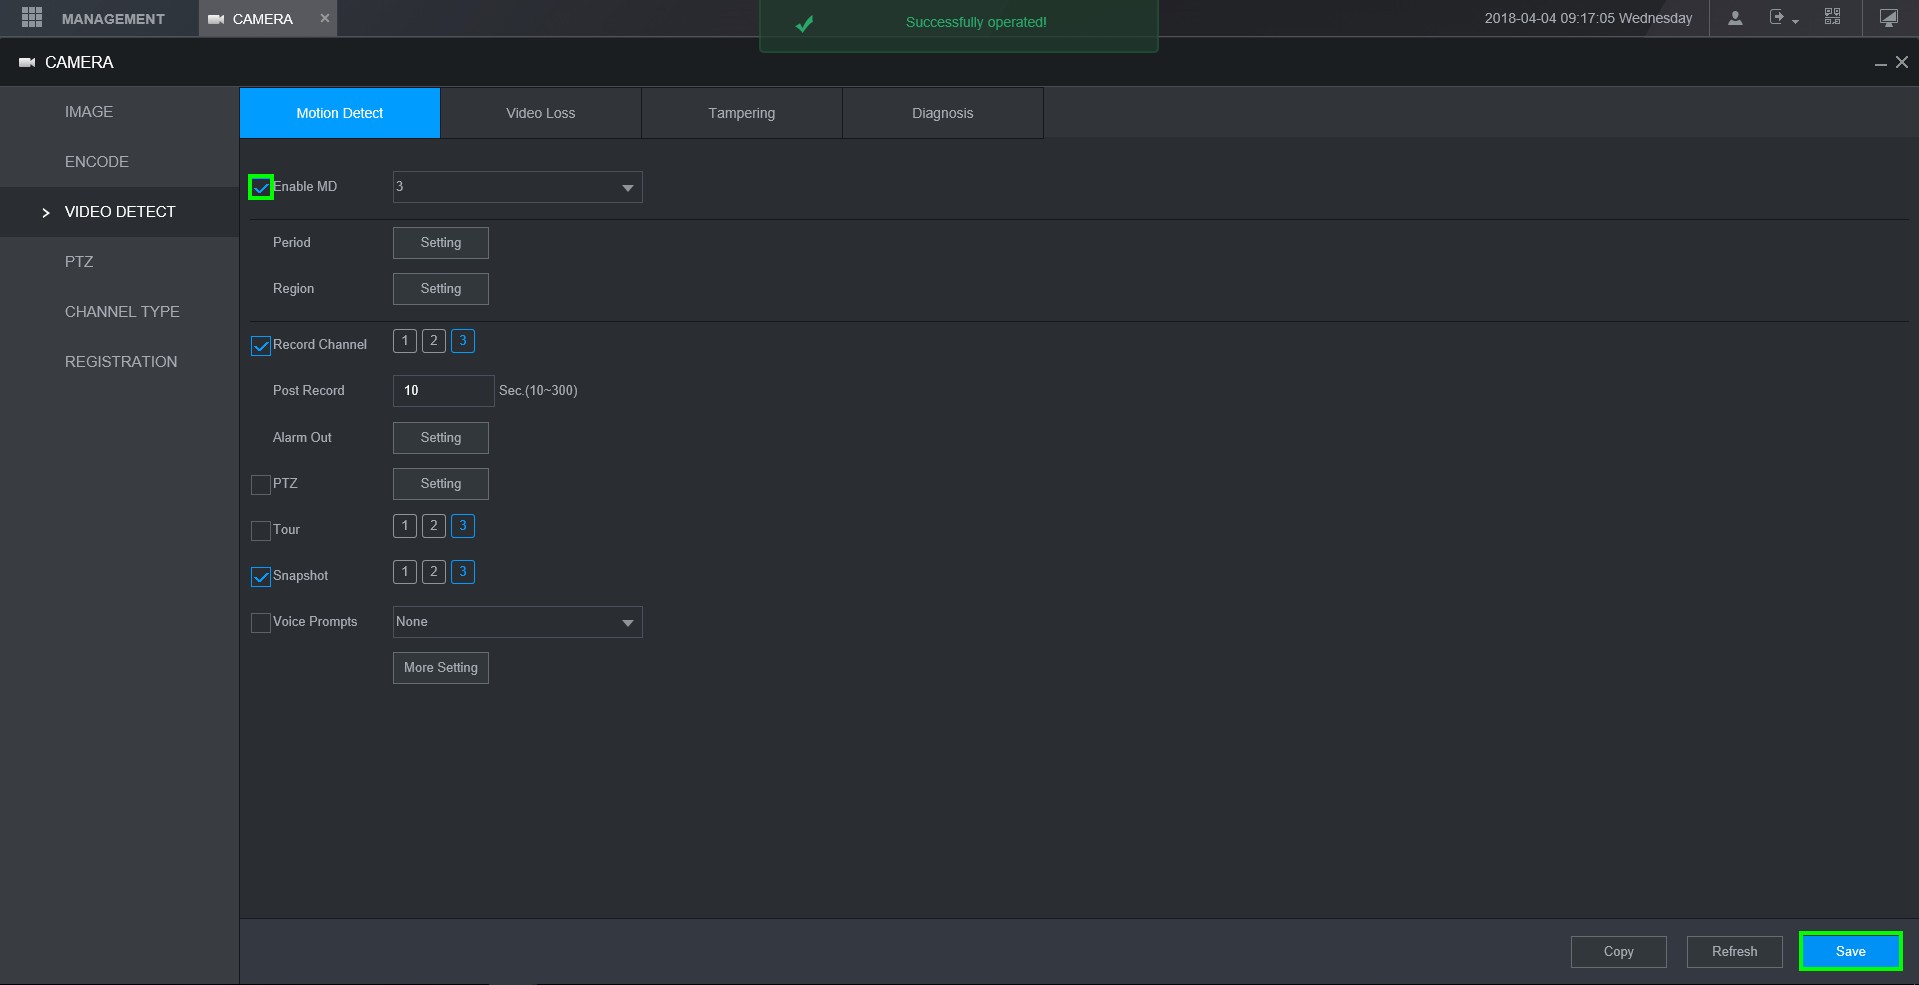This screenshot has width=1919, height=985.
Task: Open the QR code icon
Action: click(1832, 17)
